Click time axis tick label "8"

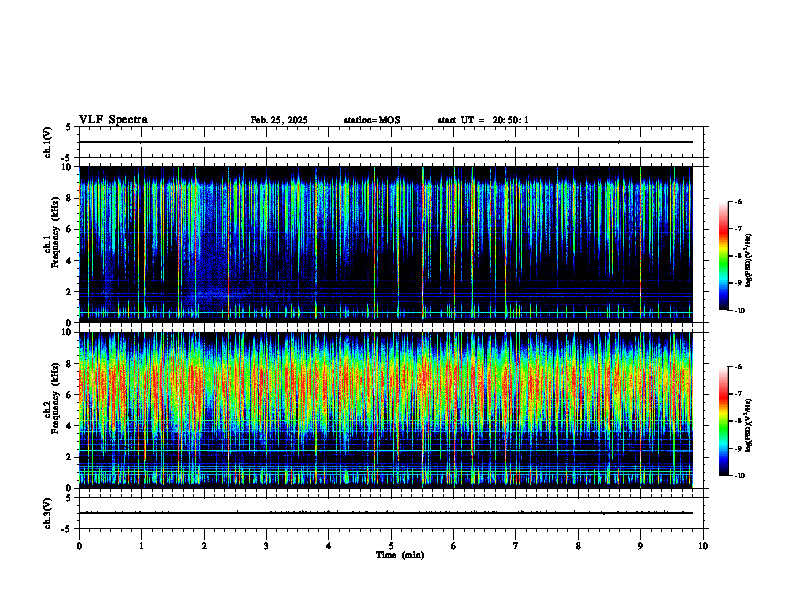[x=578, y=546]
